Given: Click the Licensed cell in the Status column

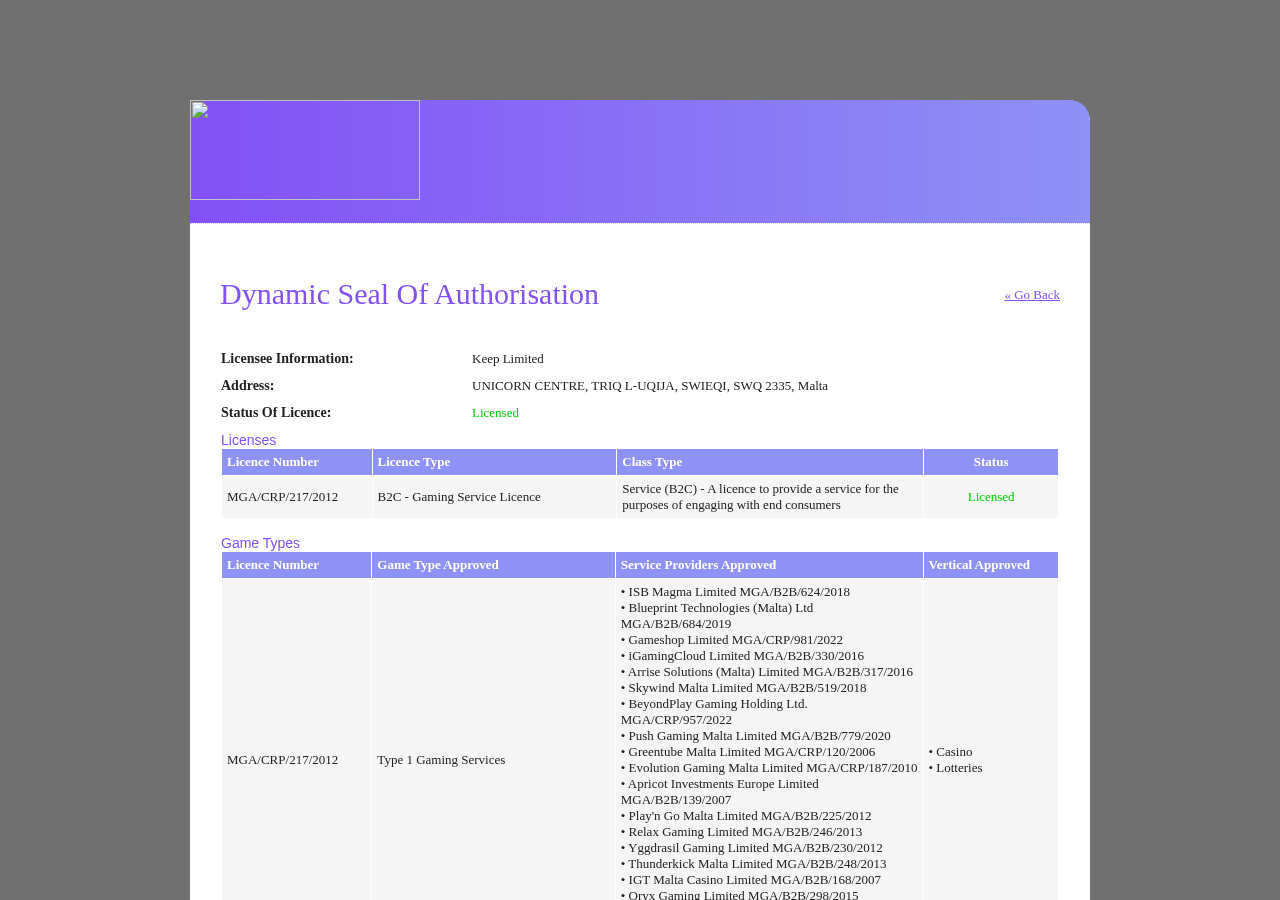Looking at the screenshot, I should tap(991, 497).
